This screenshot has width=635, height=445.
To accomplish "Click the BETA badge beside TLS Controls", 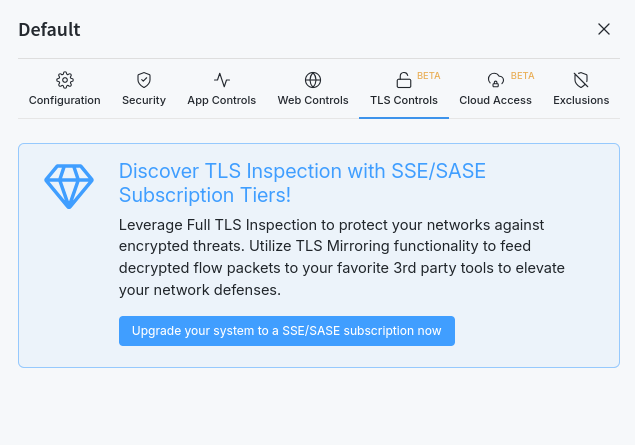I will pyautogui.click(x=428, y=75).
